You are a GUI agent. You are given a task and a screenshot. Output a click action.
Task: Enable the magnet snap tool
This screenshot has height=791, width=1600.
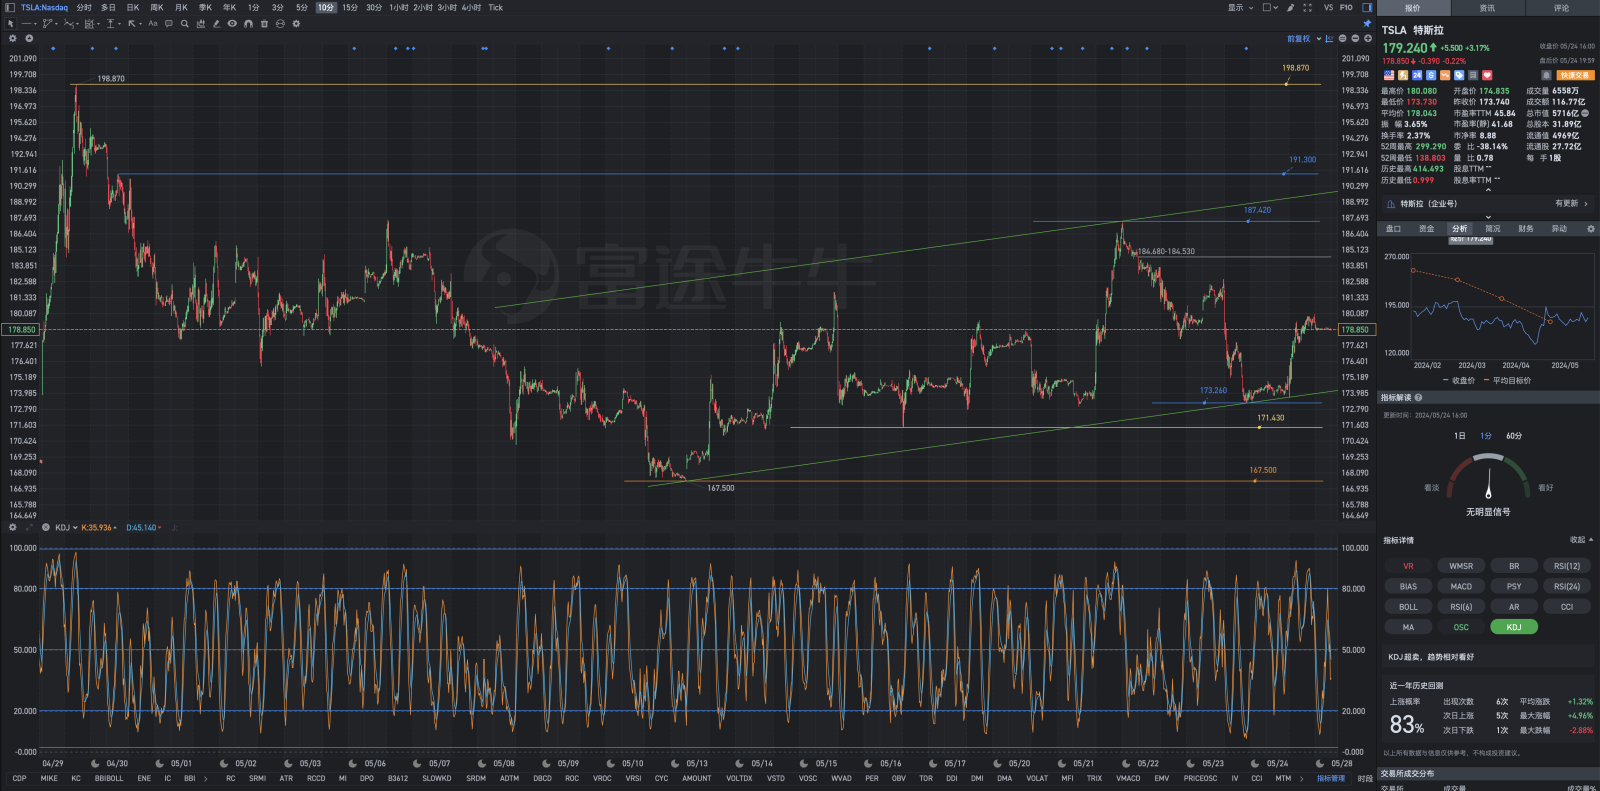point(248,23)
